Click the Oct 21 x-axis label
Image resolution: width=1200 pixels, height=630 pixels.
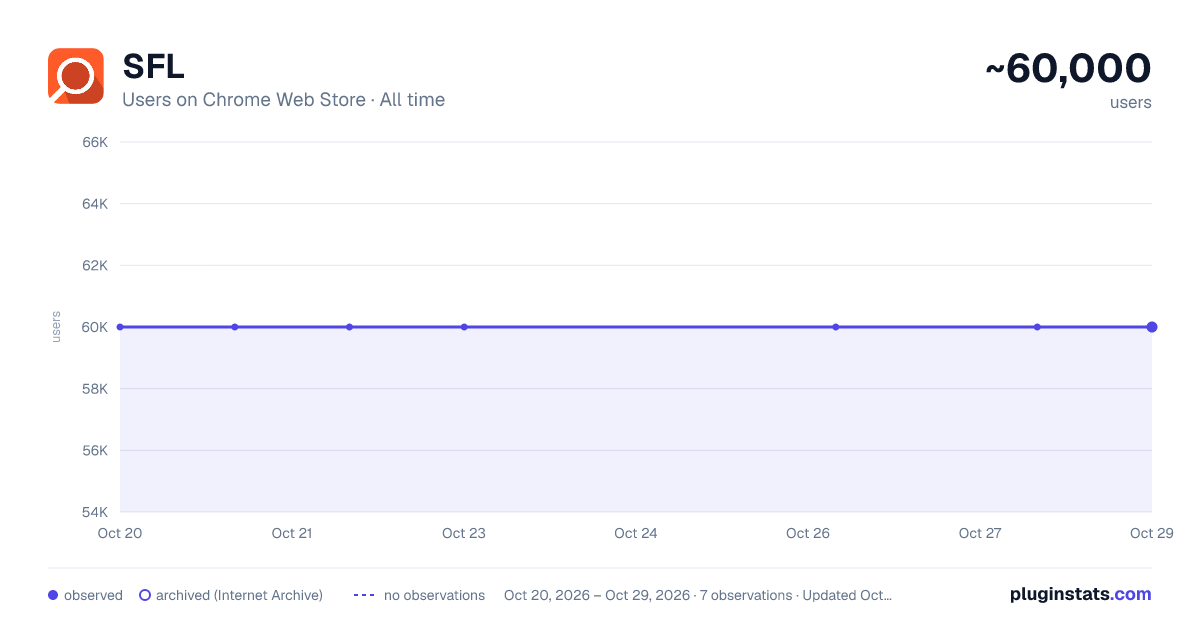click(292, 533)
